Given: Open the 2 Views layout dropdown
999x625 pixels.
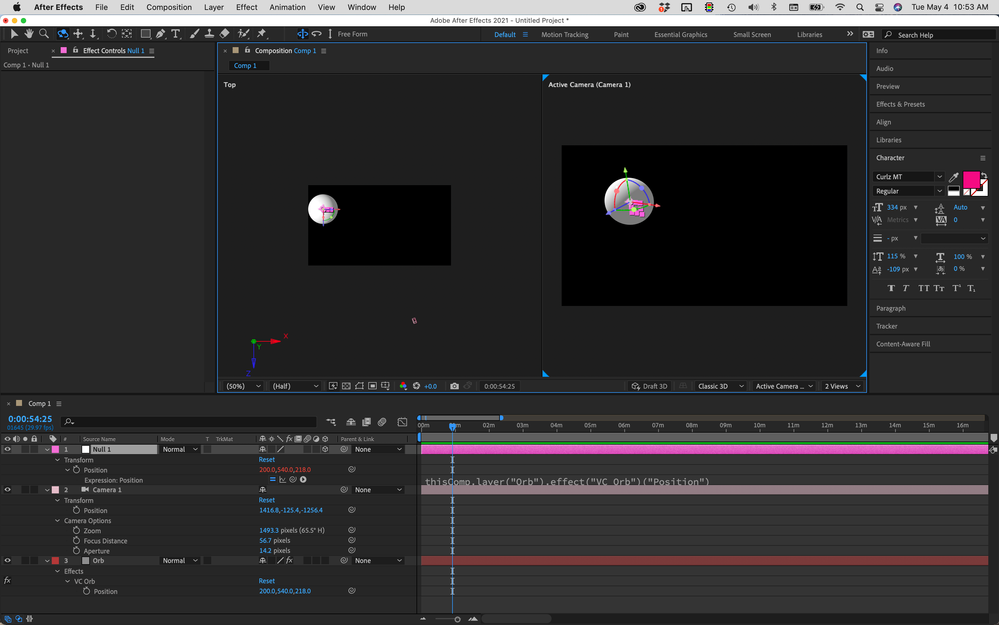Looking at the screenshot, I should click(842, 386).
